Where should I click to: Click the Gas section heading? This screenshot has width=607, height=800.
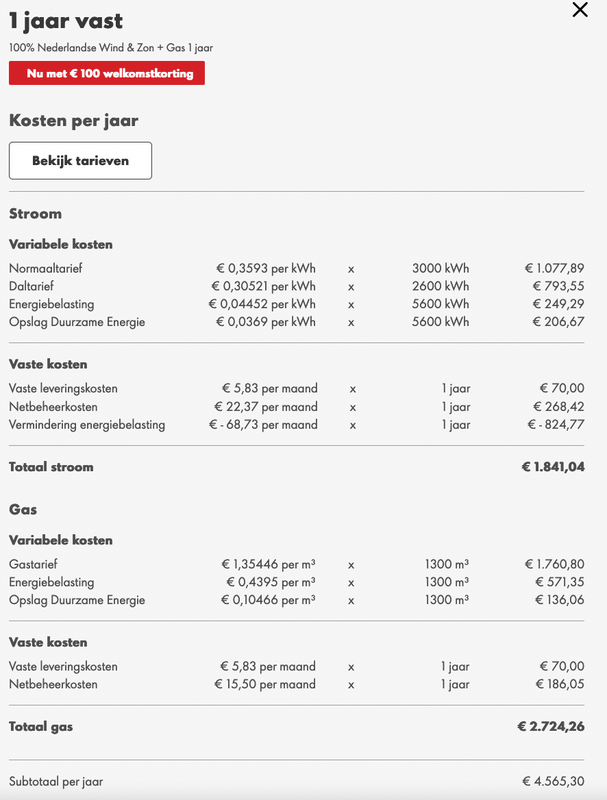[x=23, y=509]
